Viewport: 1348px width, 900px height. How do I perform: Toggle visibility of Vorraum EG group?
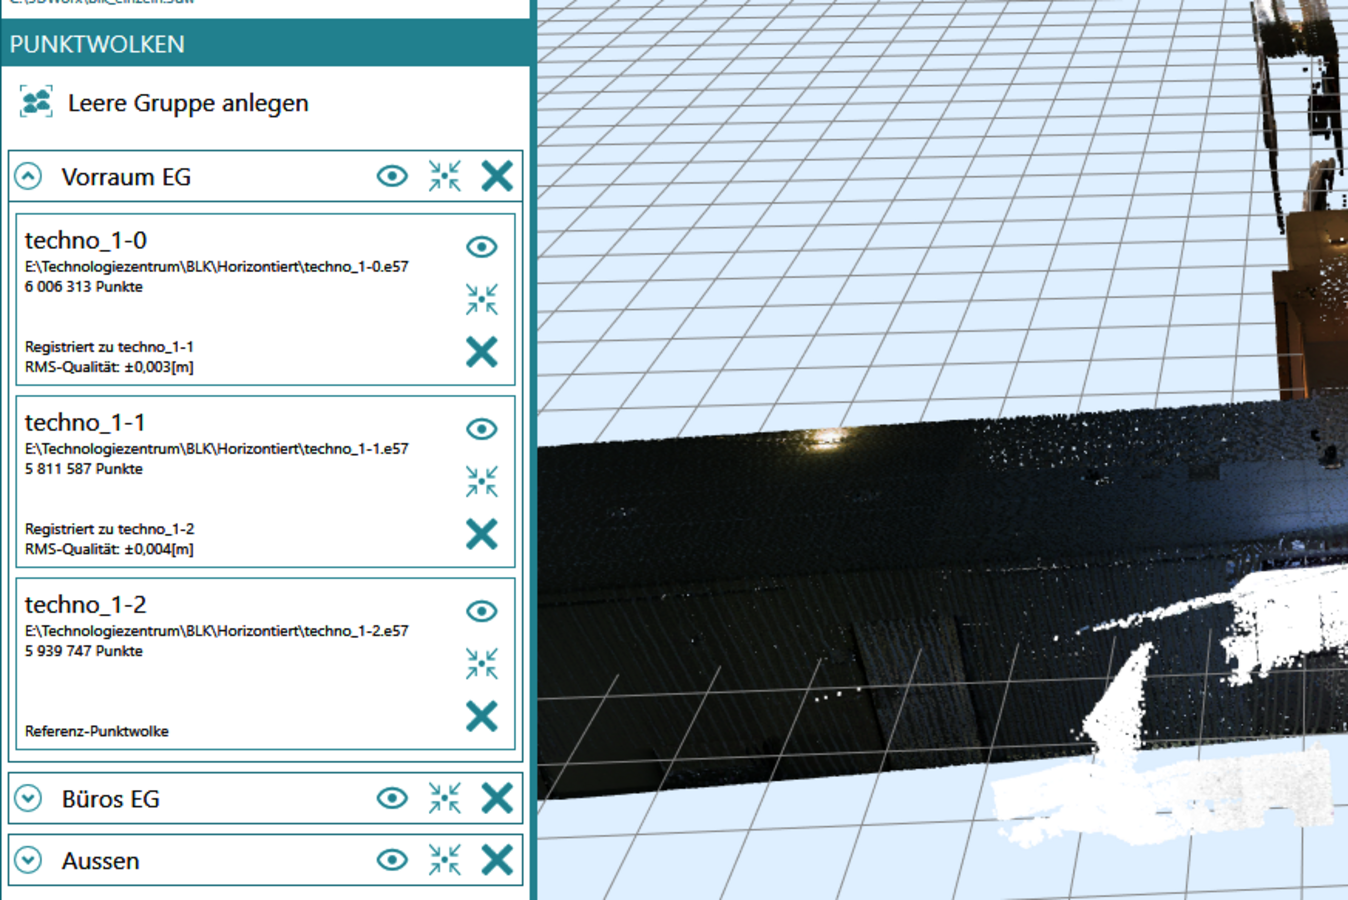(392, 176)
